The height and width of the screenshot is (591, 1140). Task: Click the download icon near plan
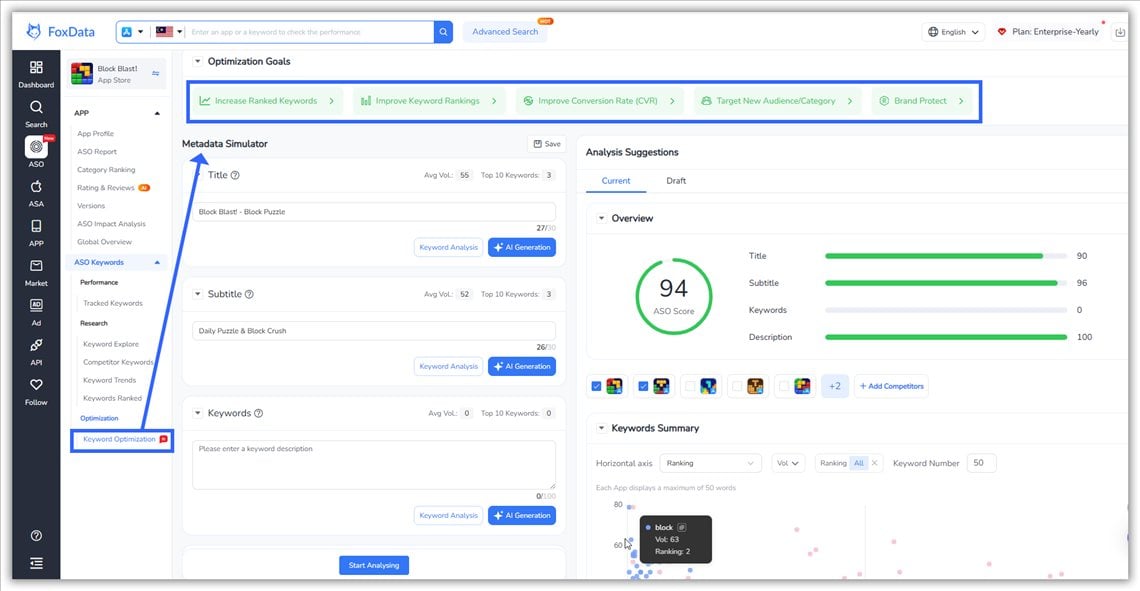1120,32
